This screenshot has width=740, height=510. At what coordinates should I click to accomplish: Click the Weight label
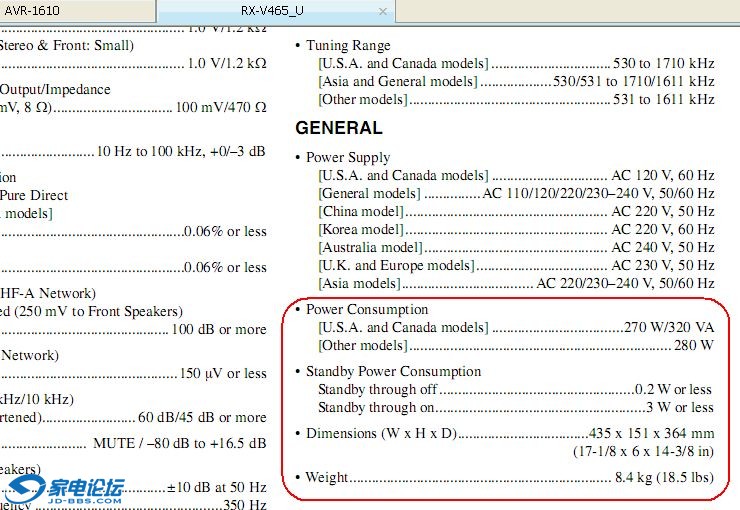tap(327, 477)
